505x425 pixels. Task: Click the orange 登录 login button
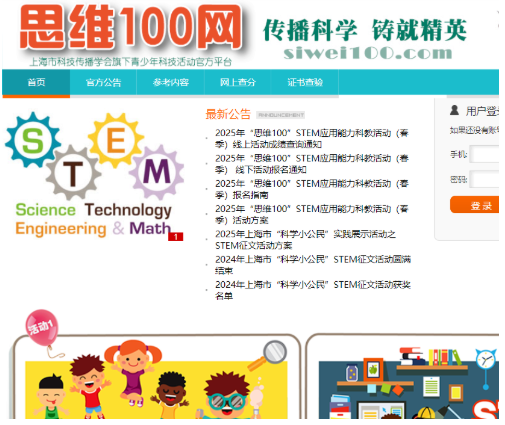(x=474, y=205)
